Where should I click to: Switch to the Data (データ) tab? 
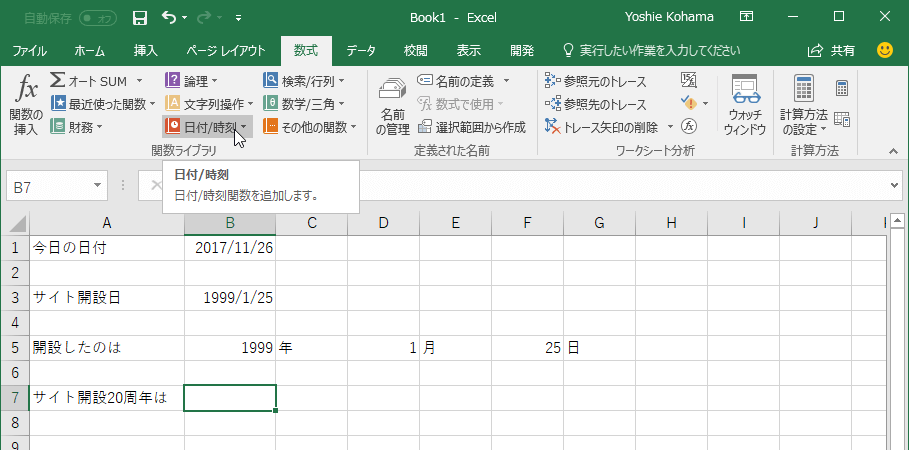pyautogui.click(x=360, y=50)
